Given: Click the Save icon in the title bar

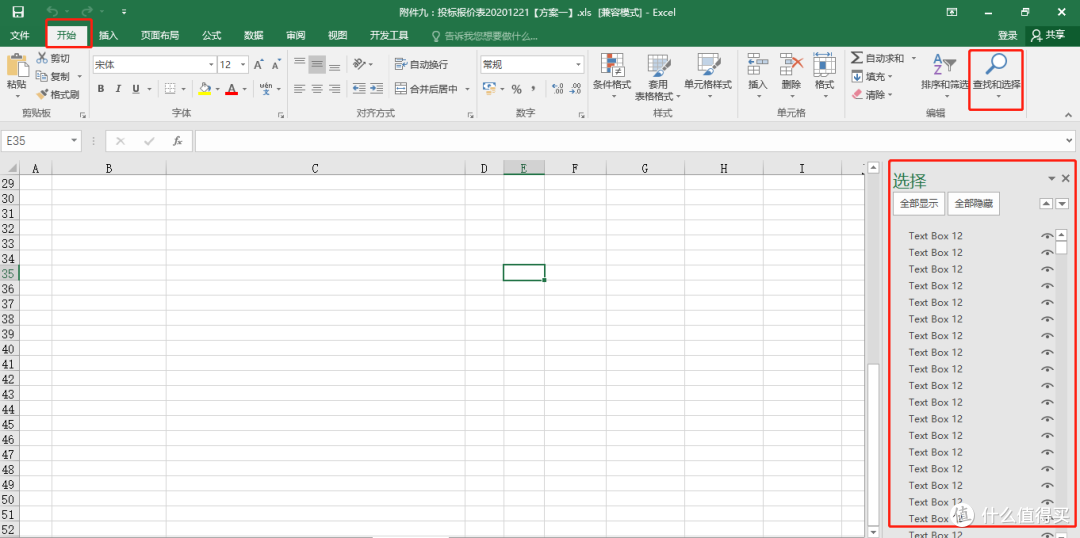Looking at the screenshot, I should coord(18,12).
